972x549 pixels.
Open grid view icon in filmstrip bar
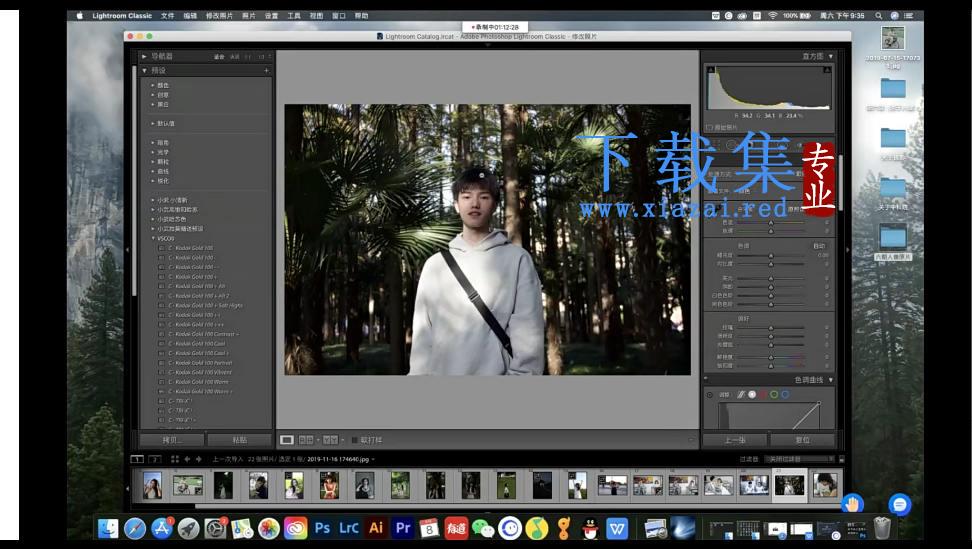point(175,459)
